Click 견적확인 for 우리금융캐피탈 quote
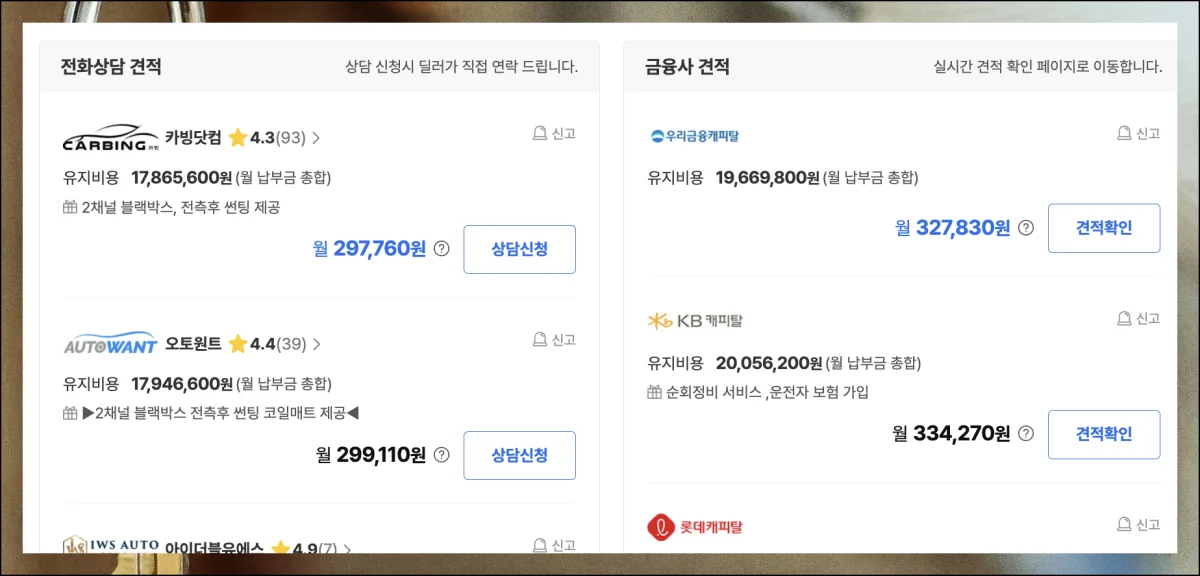The width and height of the screenshot is (1200, 576). click(1104, 228)
